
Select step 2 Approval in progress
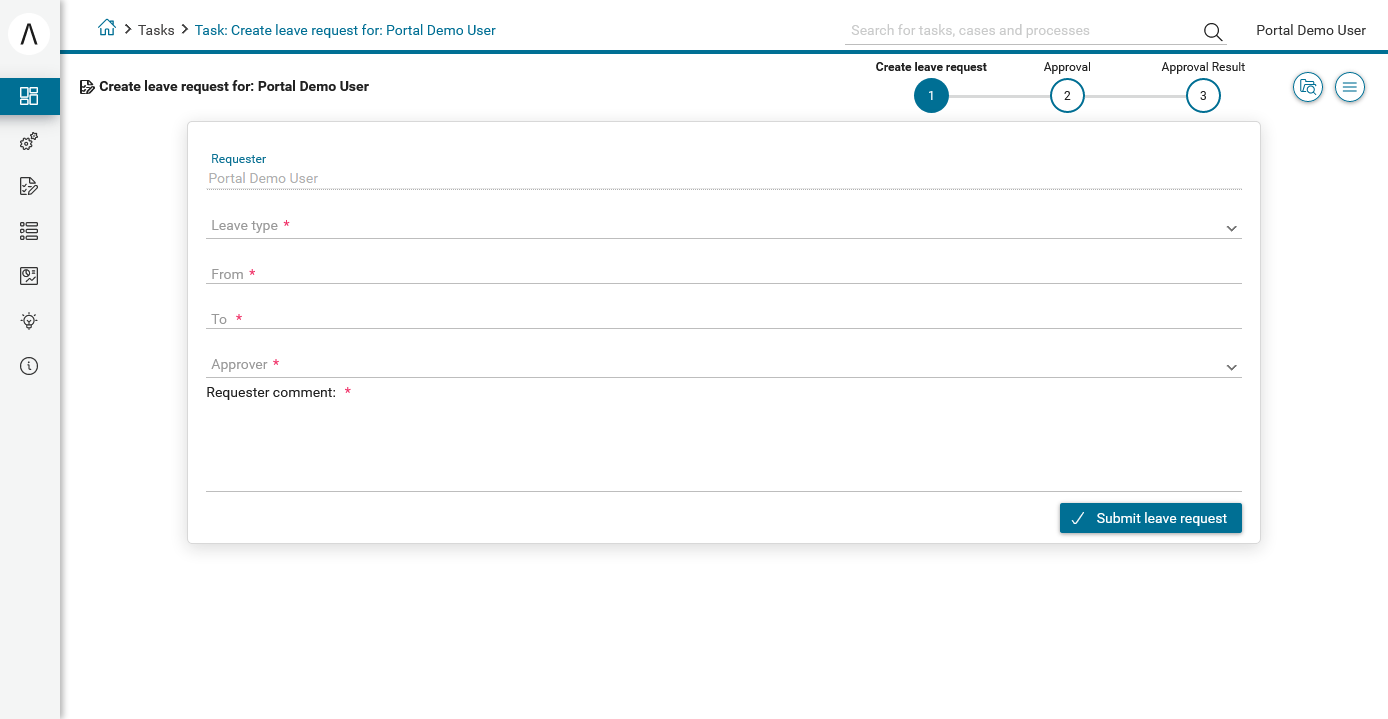(x=1067, y=96)
